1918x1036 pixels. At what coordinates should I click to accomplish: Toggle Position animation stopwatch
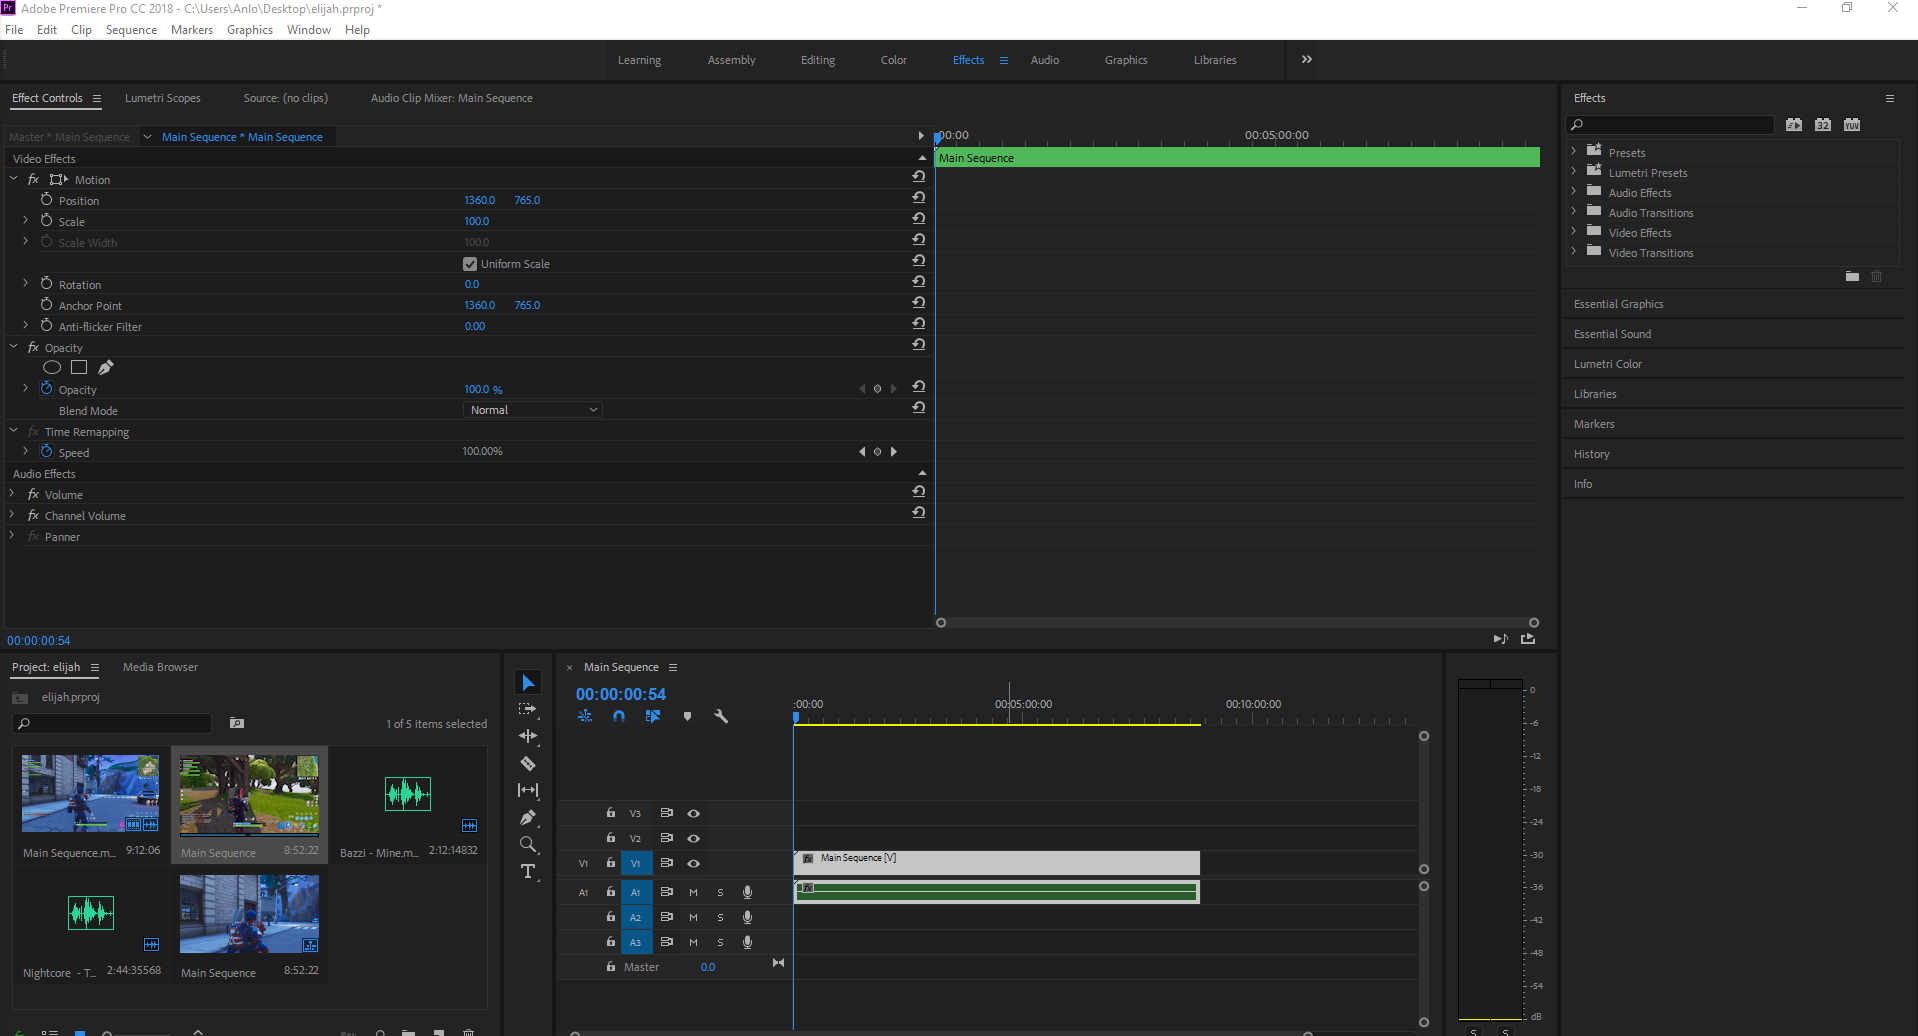(46, 200)
